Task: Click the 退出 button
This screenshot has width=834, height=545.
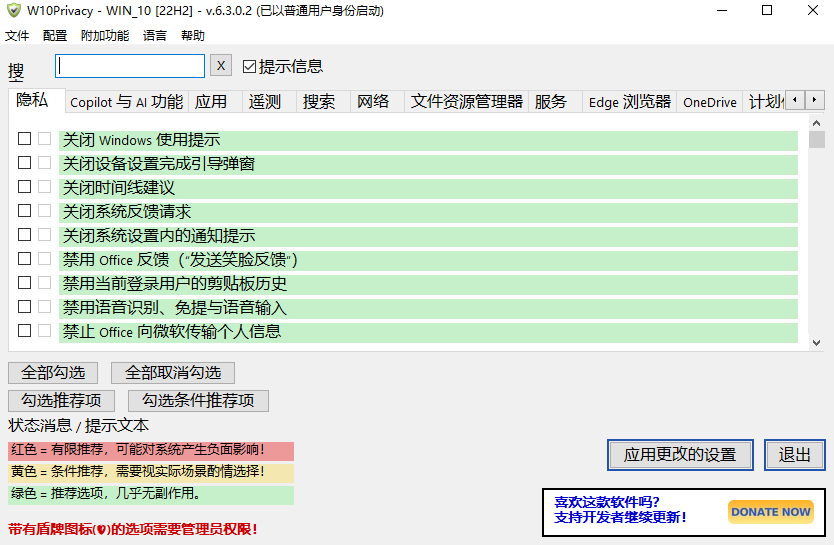Action: 795,455
